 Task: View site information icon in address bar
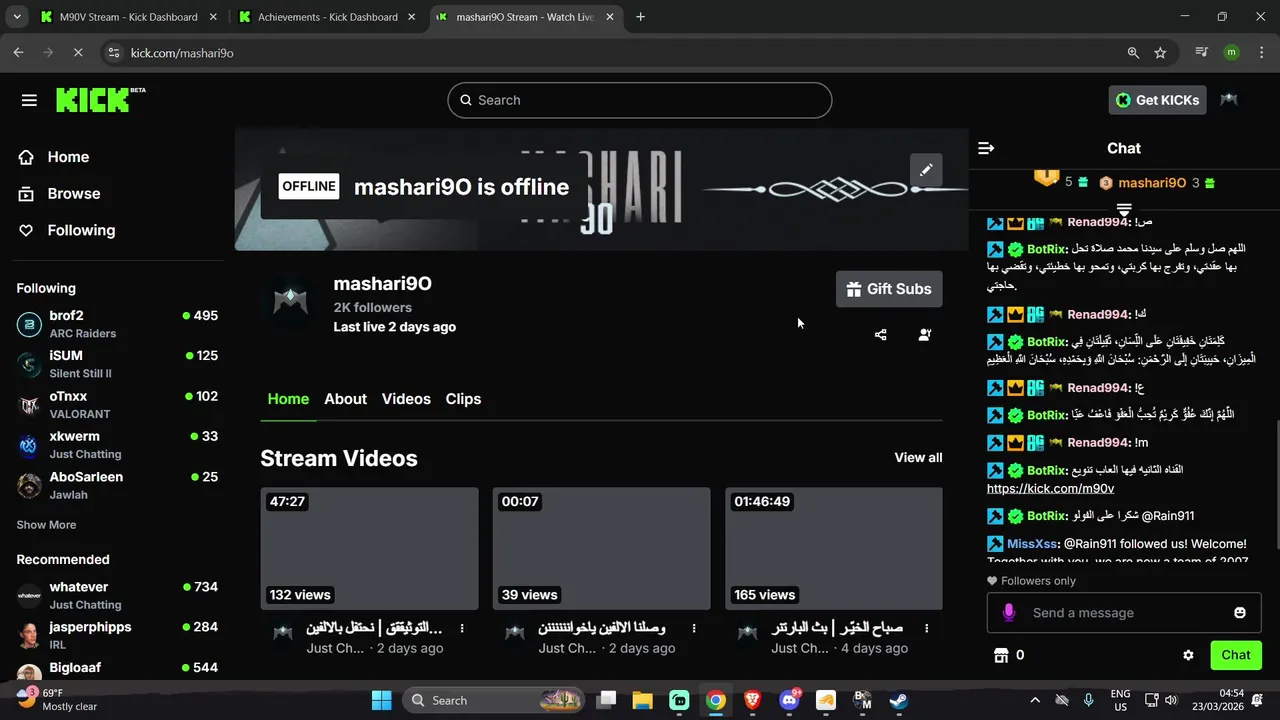[x=113, y=52]
